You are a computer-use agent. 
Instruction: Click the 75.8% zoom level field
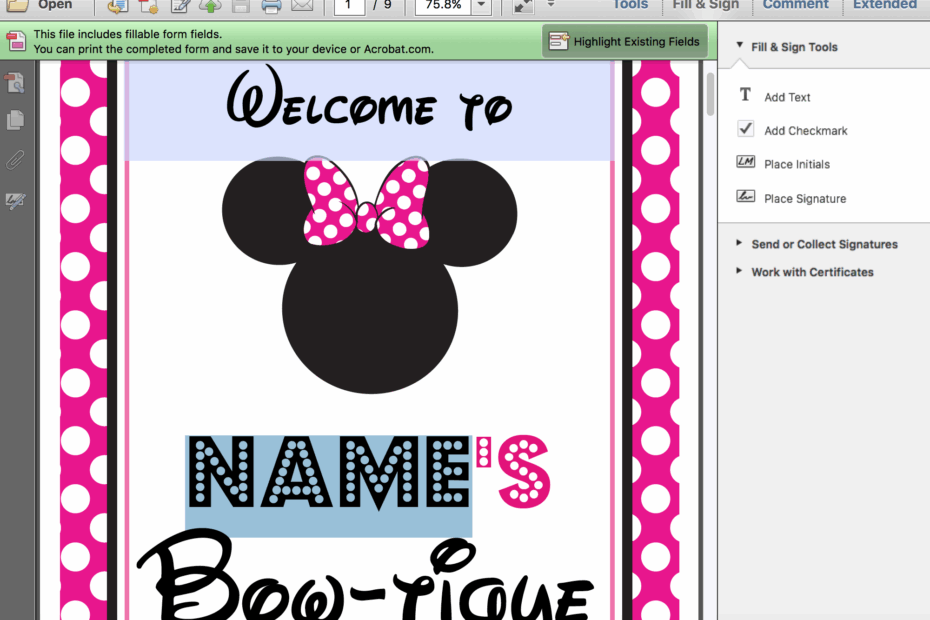click(x=443, y=6)
